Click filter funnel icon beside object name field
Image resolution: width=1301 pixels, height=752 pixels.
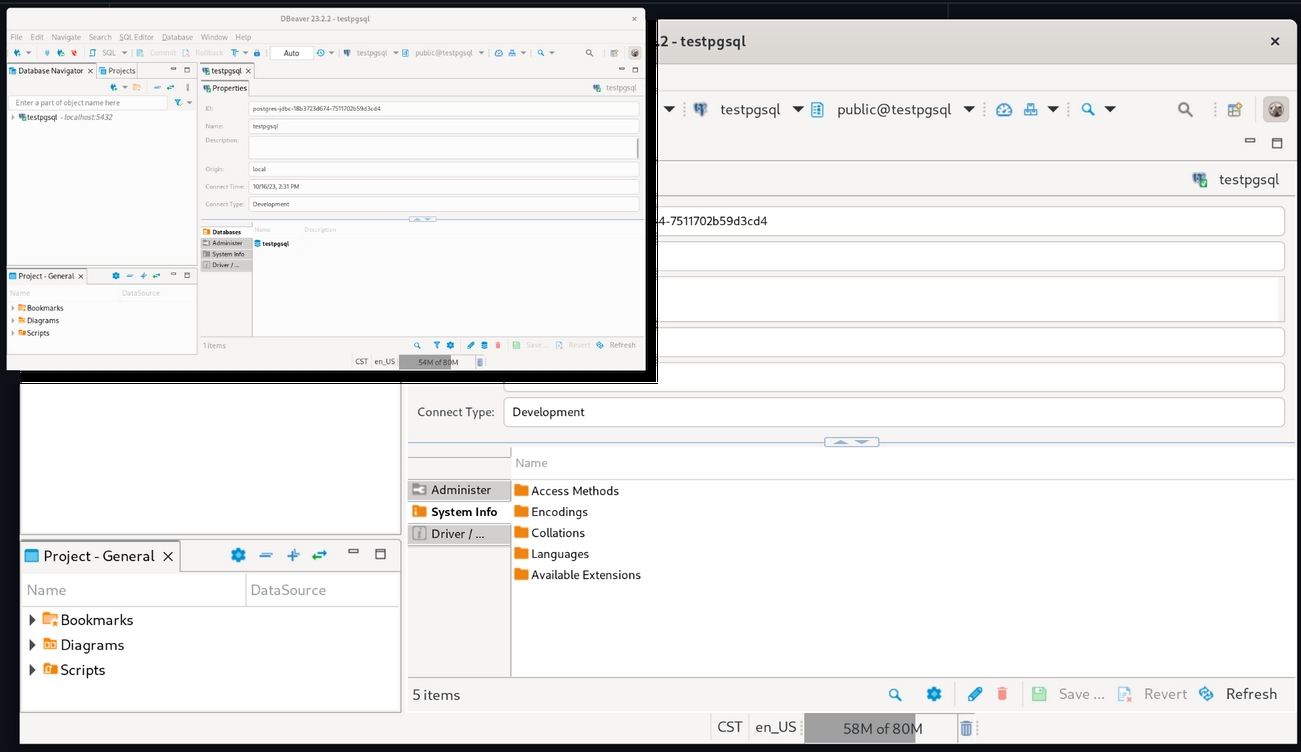point(178,102)
